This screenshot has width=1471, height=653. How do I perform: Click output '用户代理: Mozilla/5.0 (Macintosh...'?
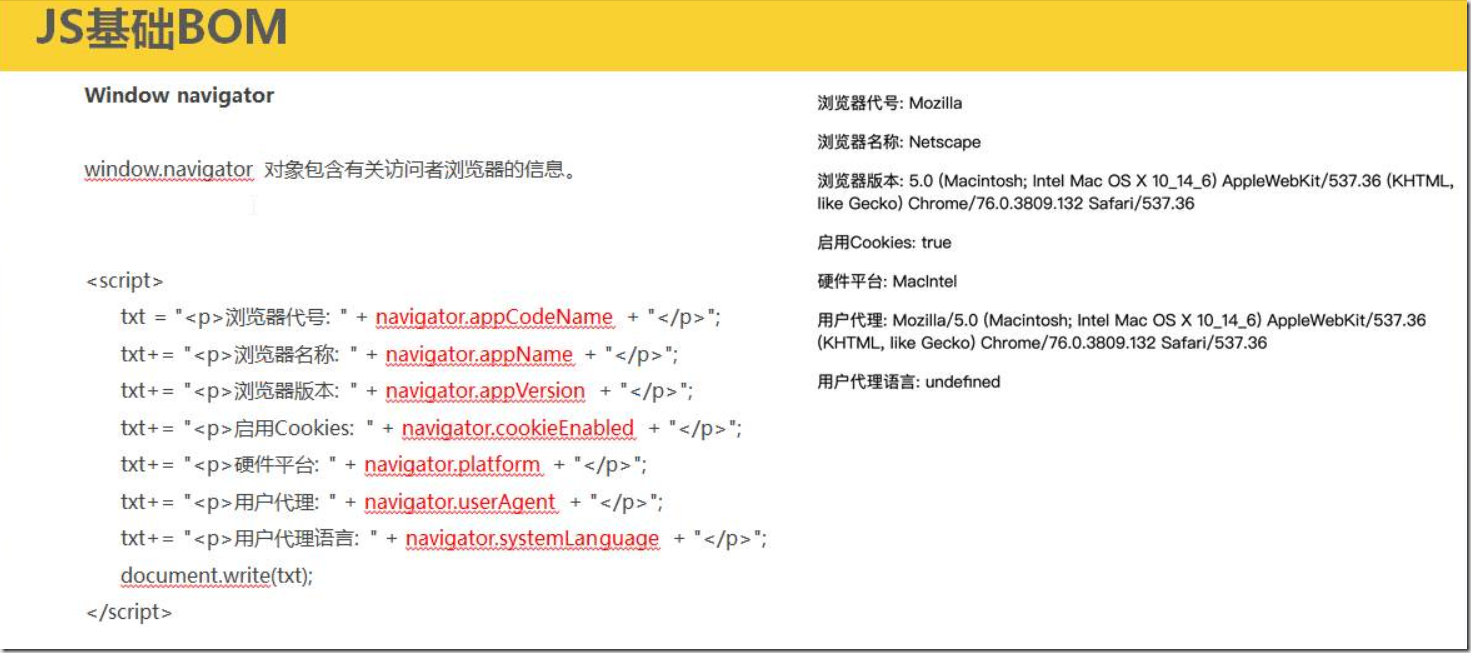point(1121,331)
